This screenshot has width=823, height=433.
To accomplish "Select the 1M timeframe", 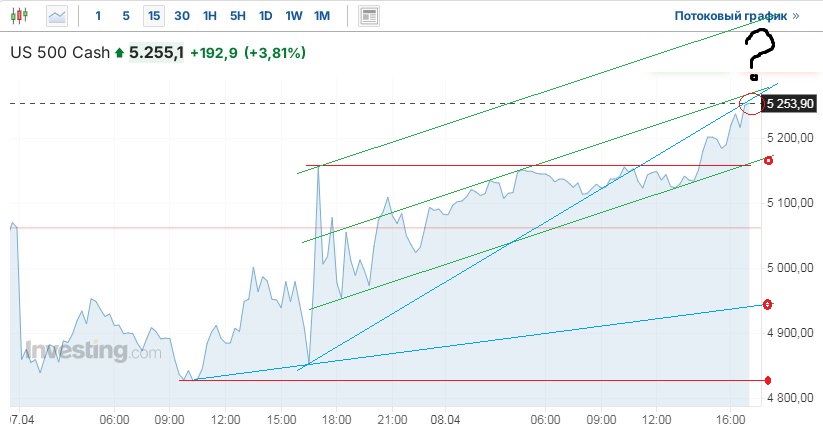I will (322, 16).
